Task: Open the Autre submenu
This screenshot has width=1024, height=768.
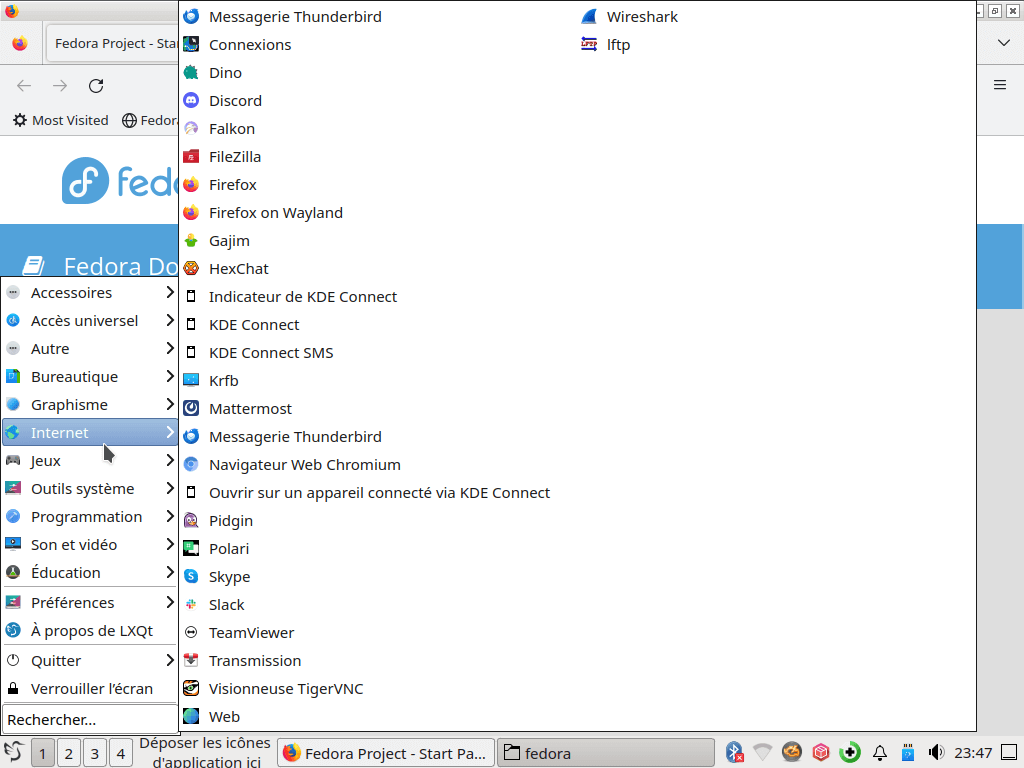Action: (x=90, y=349)
